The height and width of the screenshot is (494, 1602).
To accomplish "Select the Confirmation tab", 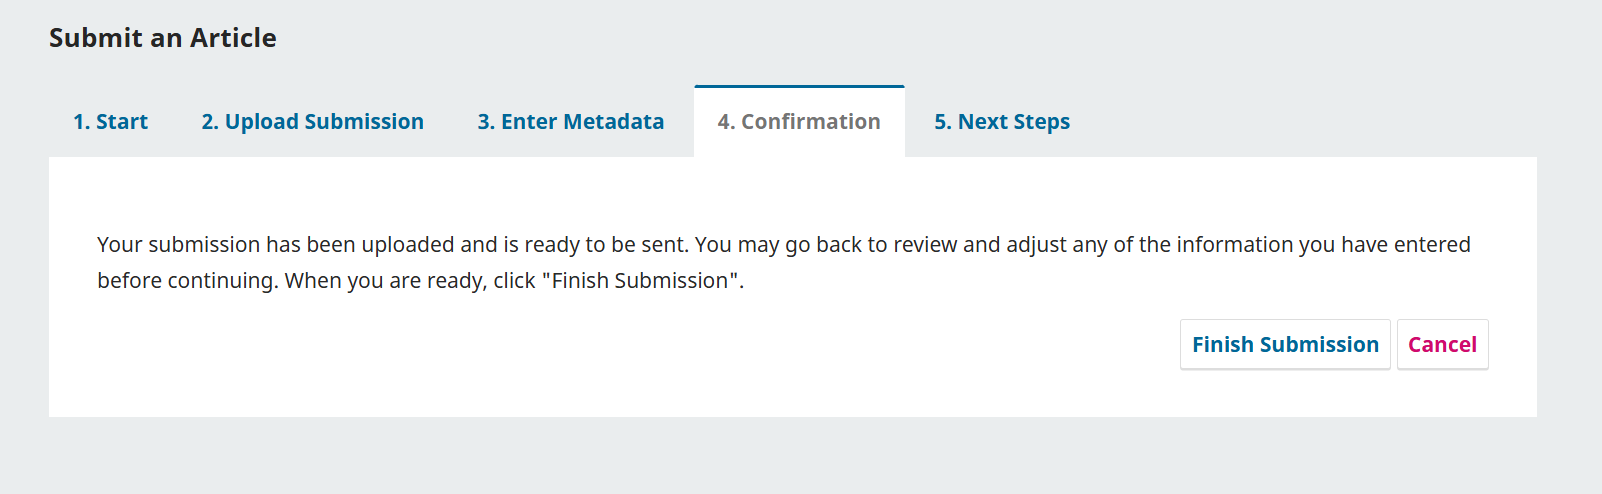I will pos(799,122).
